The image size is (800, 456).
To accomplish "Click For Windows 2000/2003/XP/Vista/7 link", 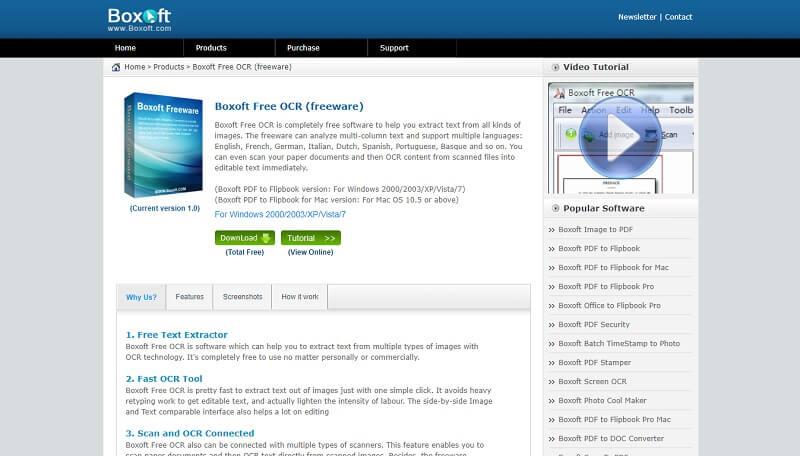I will [x=280, y=214].
